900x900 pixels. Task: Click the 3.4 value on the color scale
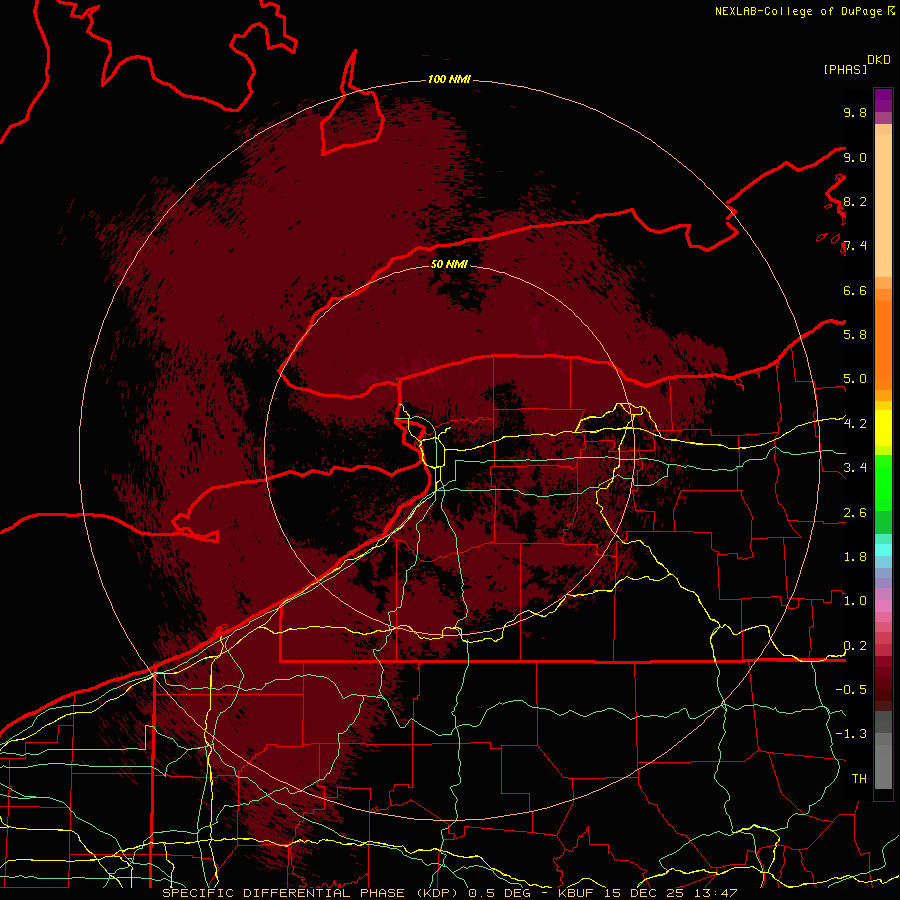(855, 467)
